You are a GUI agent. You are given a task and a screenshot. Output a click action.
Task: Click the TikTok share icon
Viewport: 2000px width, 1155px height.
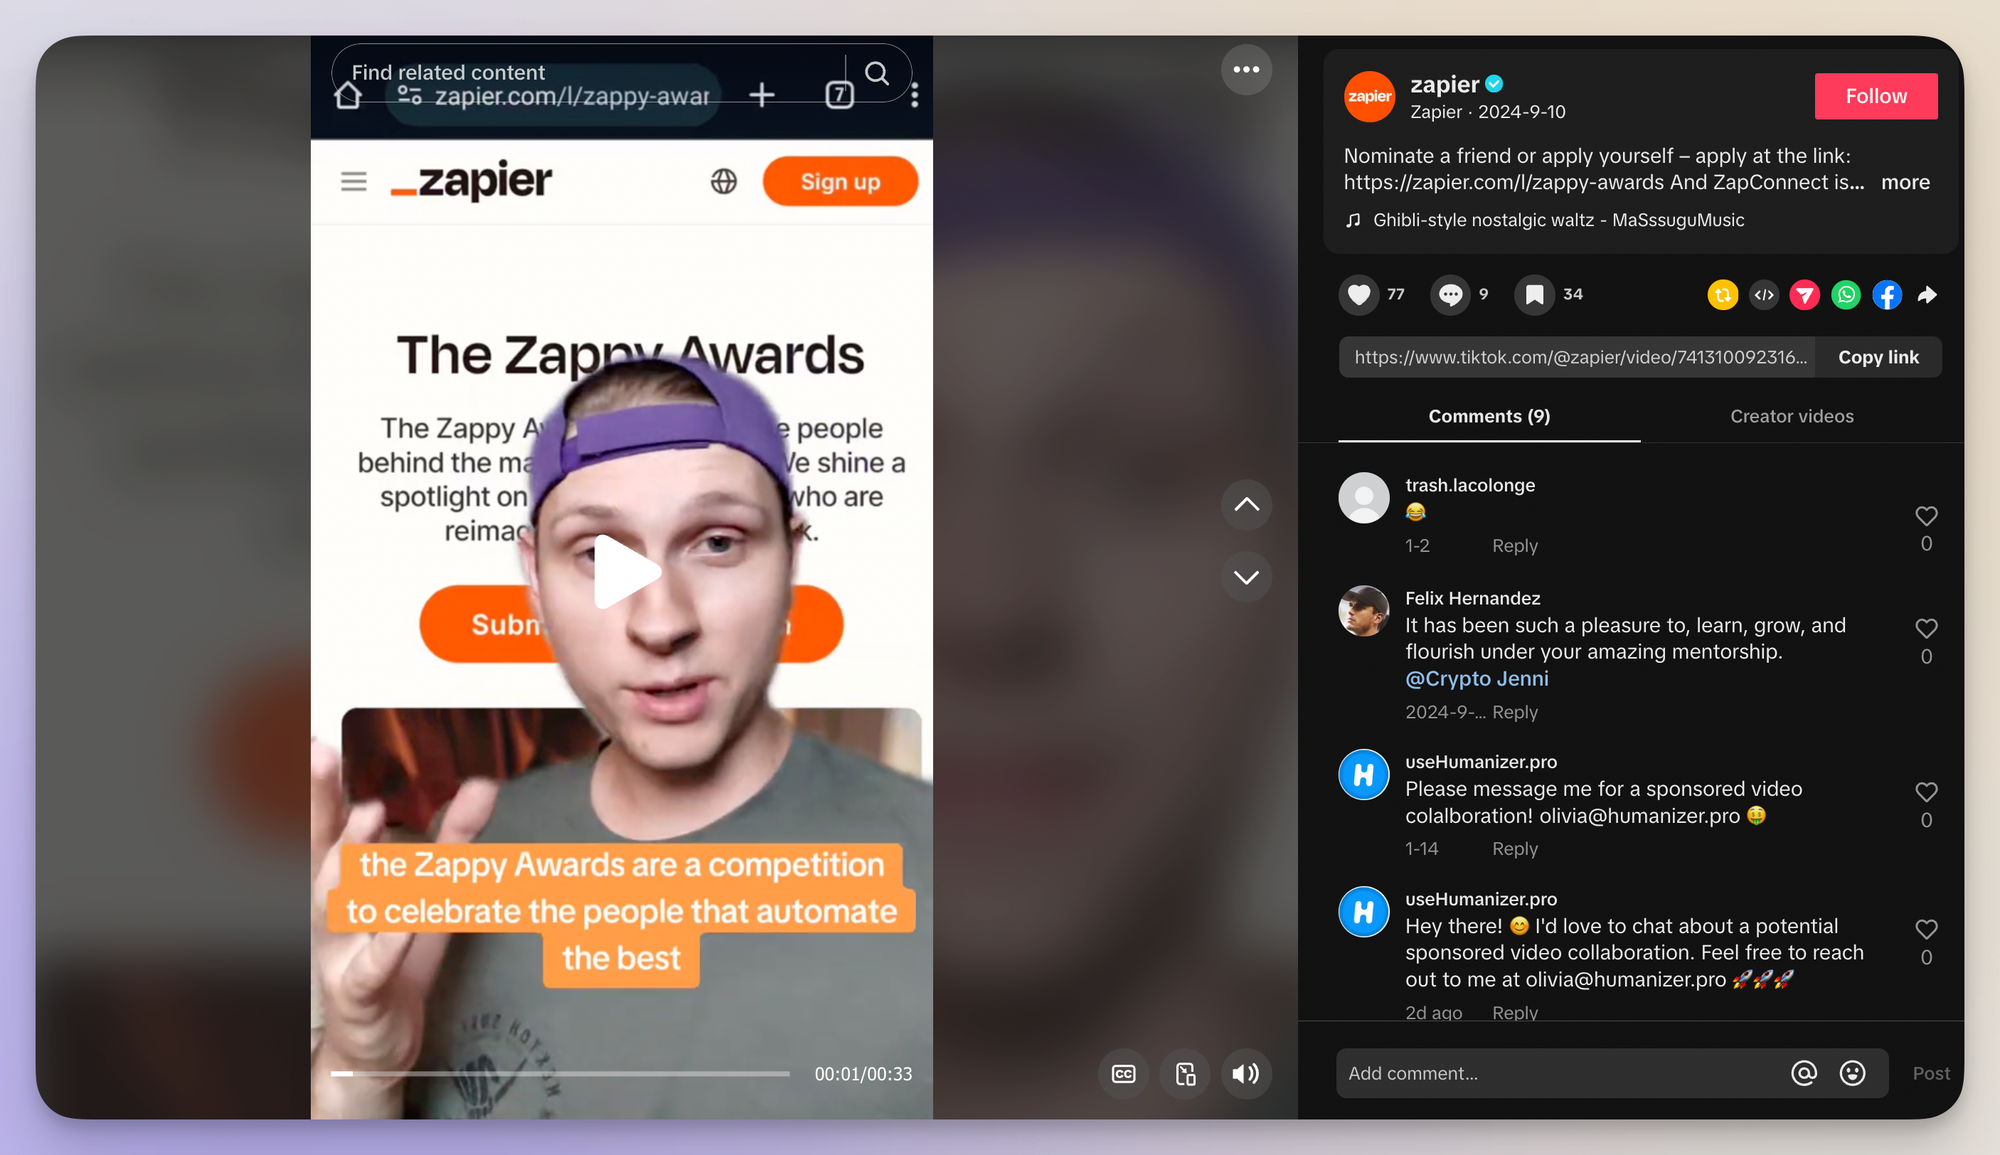(x=1924, y=294)
